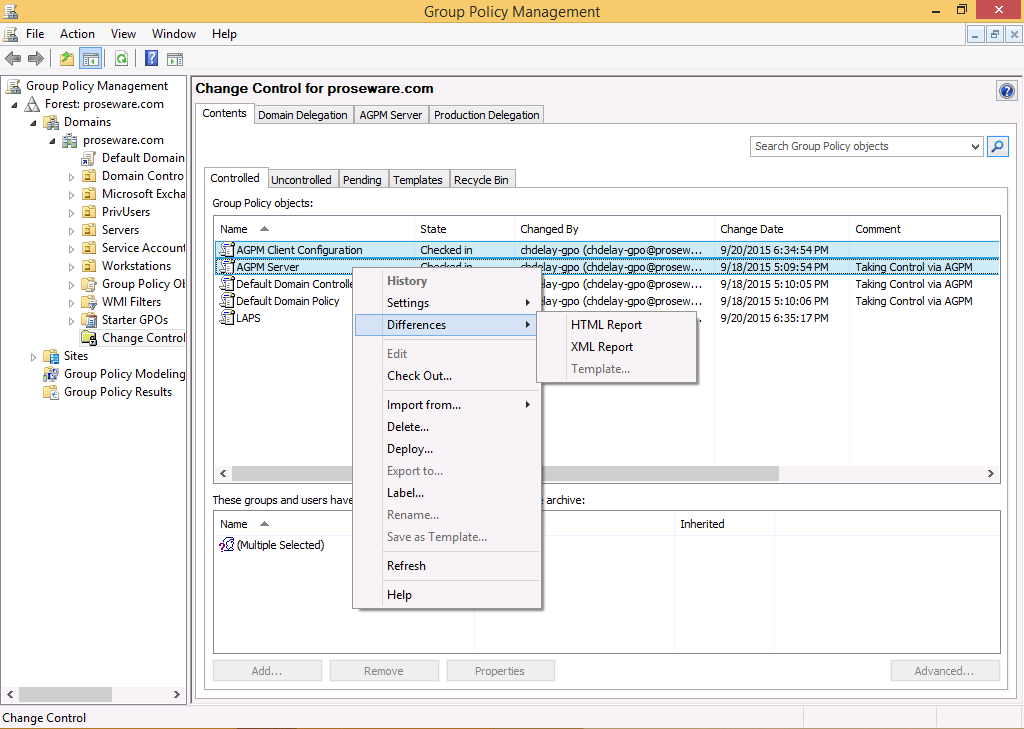Expand the Sites tree node
Screen dimensions: 1024x729
click(x=33, y=357)
